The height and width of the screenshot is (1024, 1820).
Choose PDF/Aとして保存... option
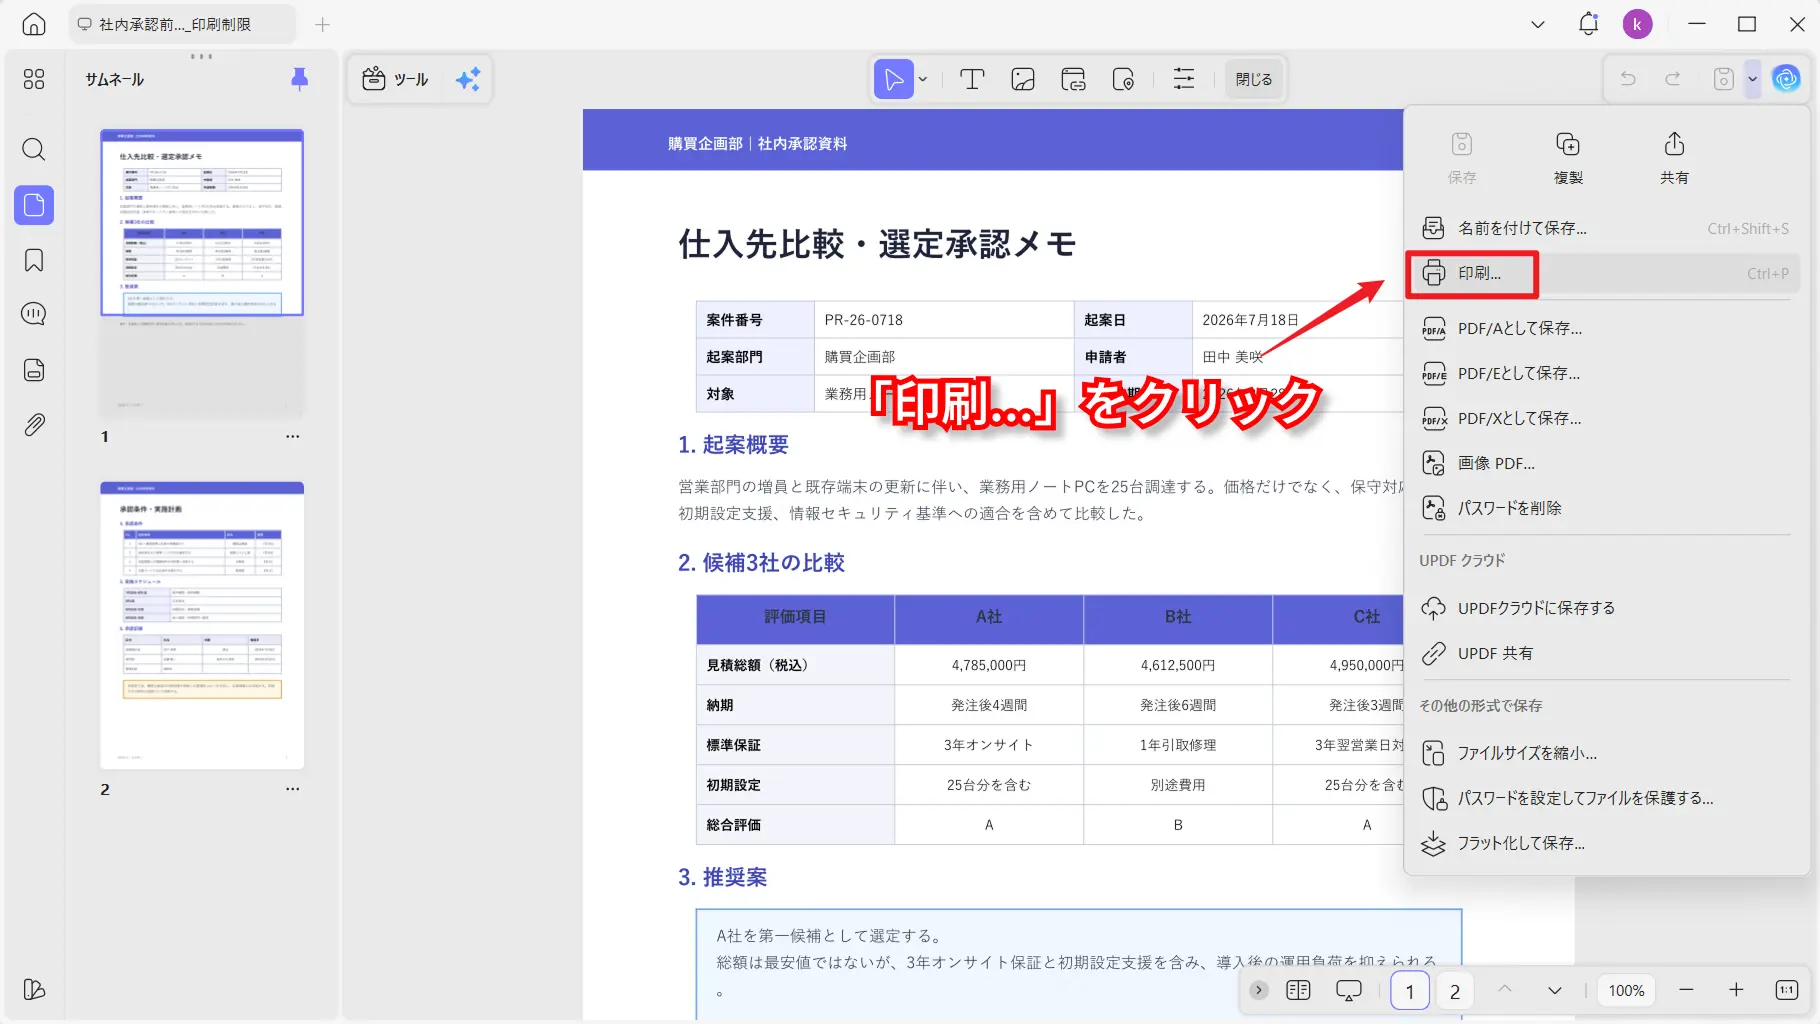click(x=1606, y=328)
